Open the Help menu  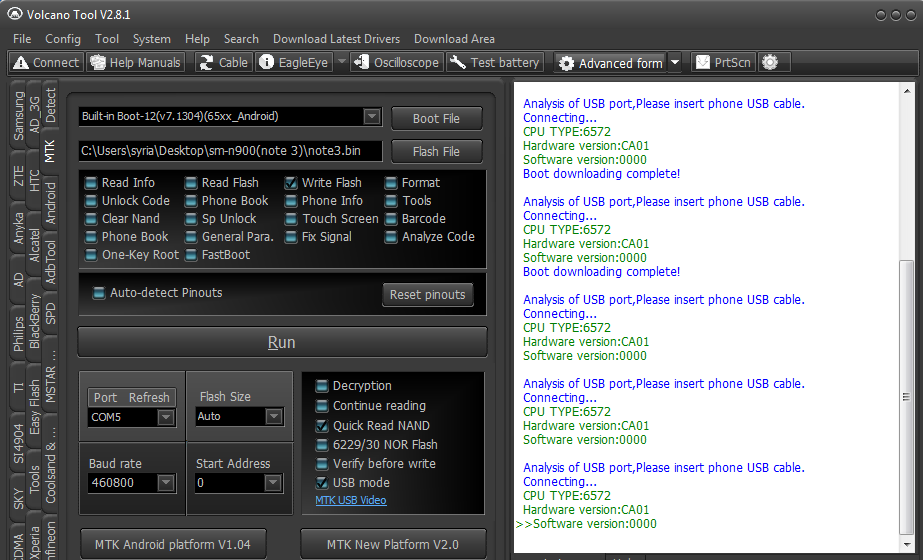tap(197, 39)
